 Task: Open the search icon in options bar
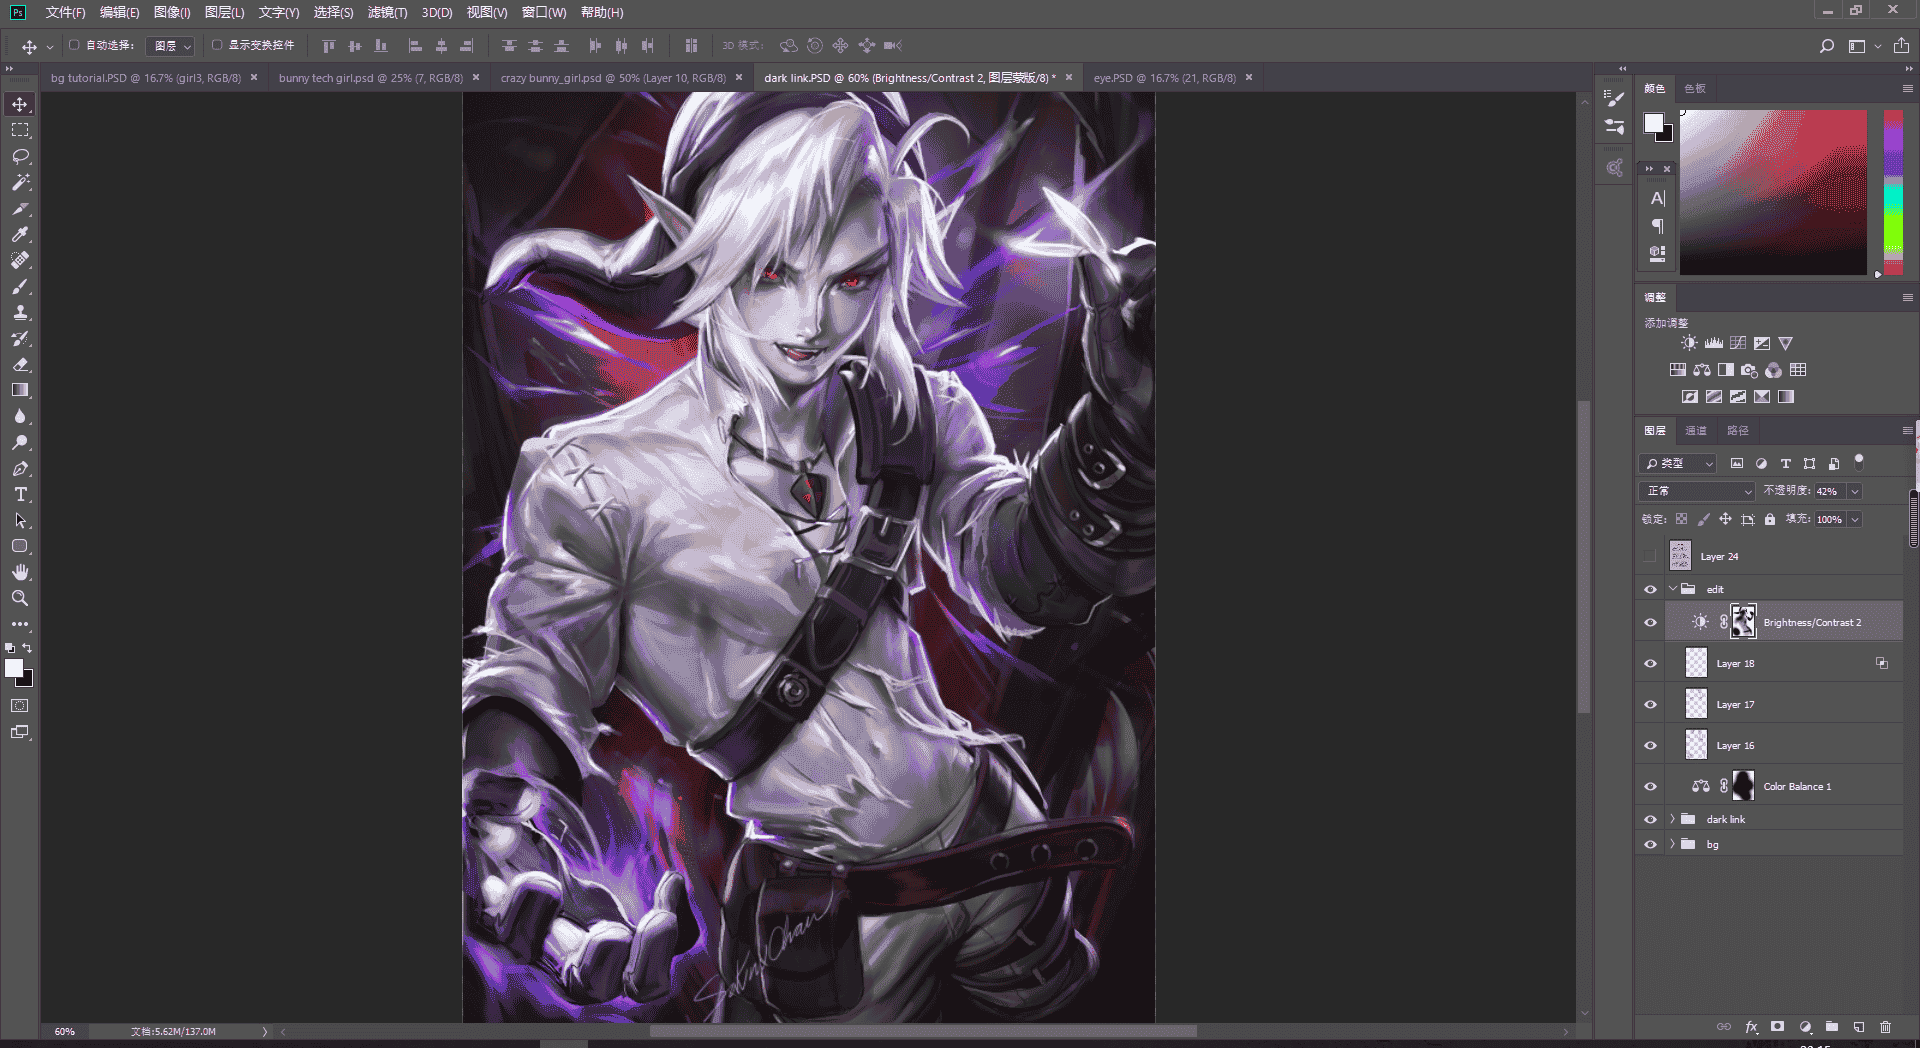pos(1826,46)
